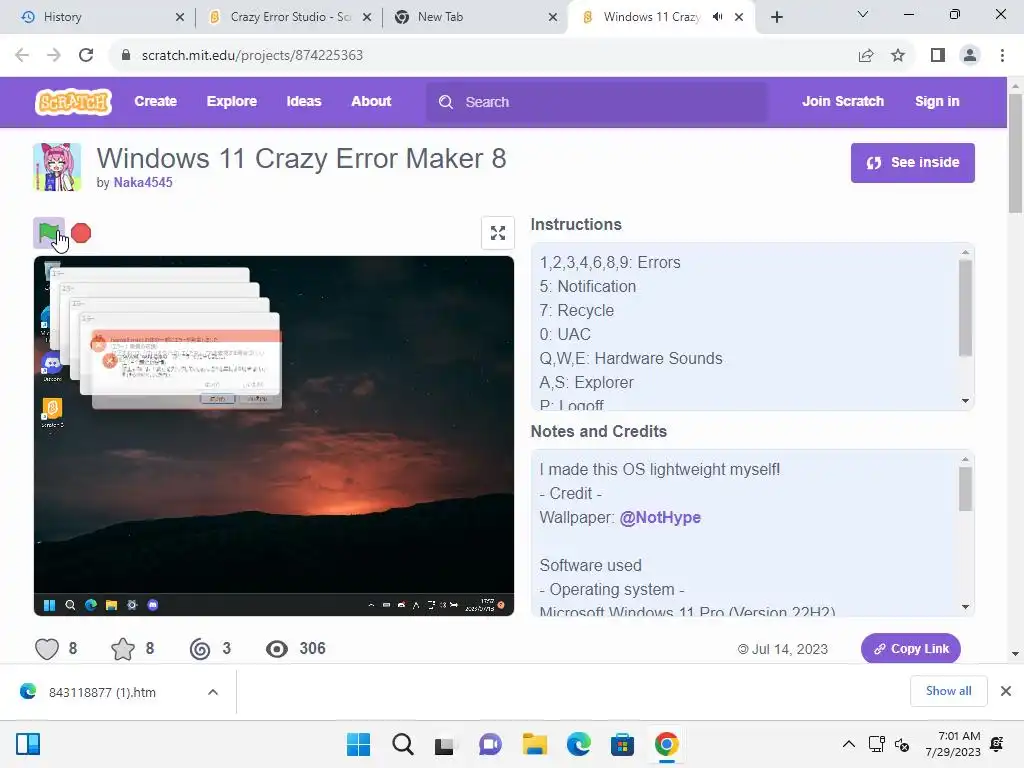Love this project with heart icon

coord(47,648)
